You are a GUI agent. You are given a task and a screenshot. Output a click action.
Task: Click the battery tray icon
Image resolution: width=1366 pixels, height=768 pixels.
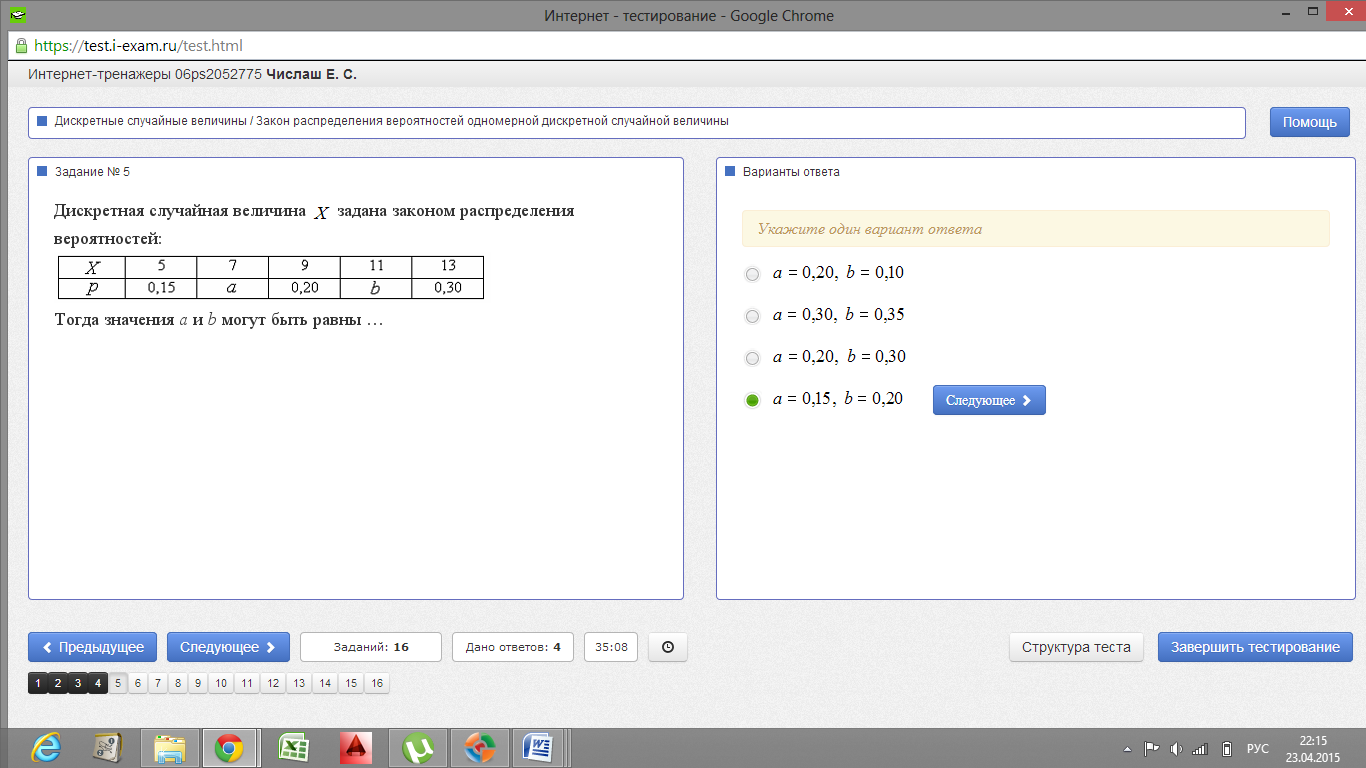pos(1226,748)
